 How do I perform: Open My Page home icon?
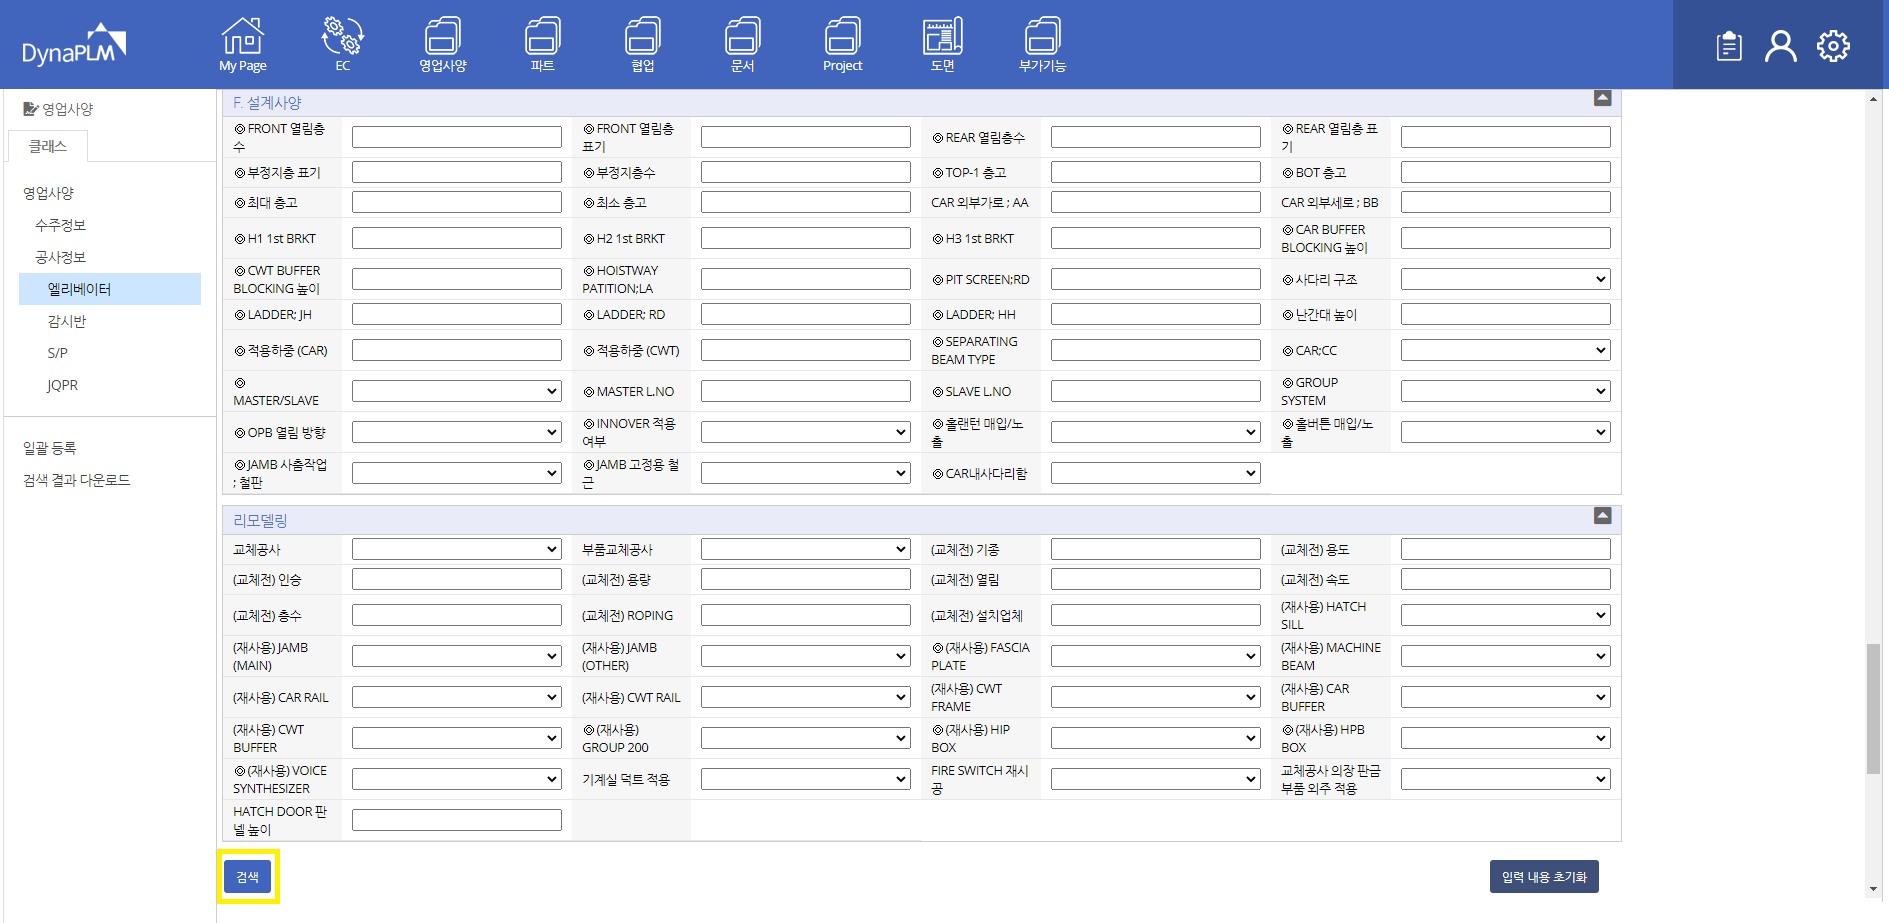242,44
